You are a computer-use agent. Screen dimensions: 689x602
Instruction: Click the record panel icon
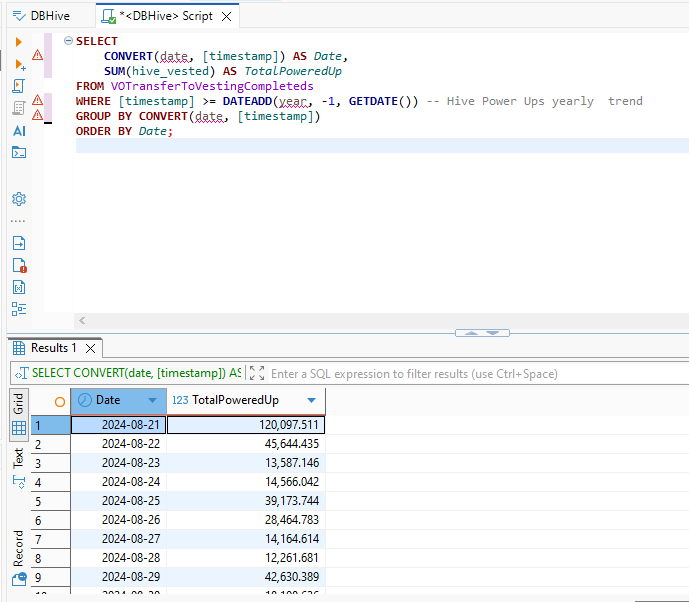[19, 579]
